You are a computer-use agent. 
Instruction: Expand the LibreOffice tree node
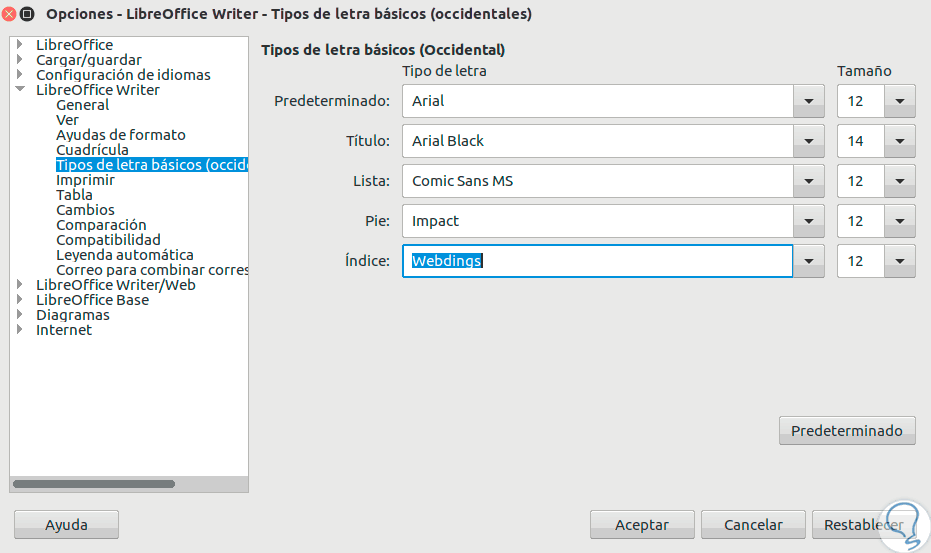20,45
